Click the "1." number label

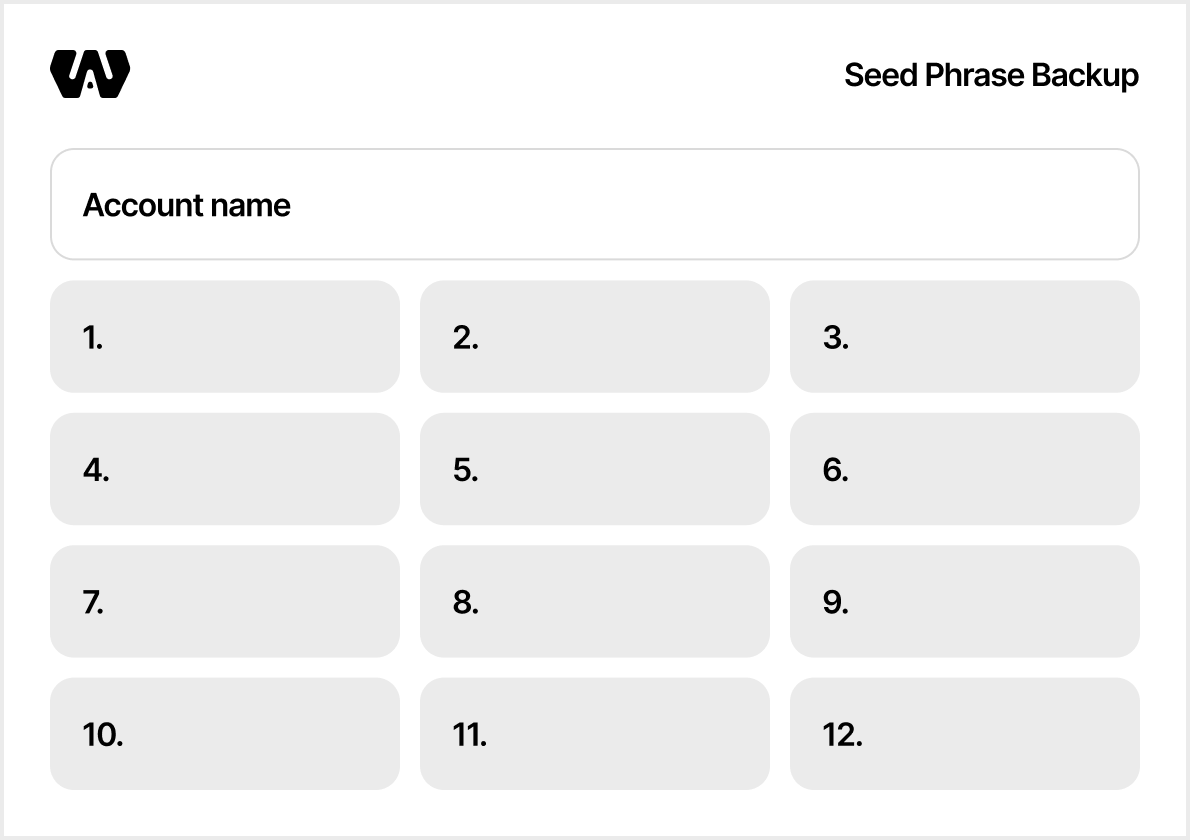coord(93,338)
